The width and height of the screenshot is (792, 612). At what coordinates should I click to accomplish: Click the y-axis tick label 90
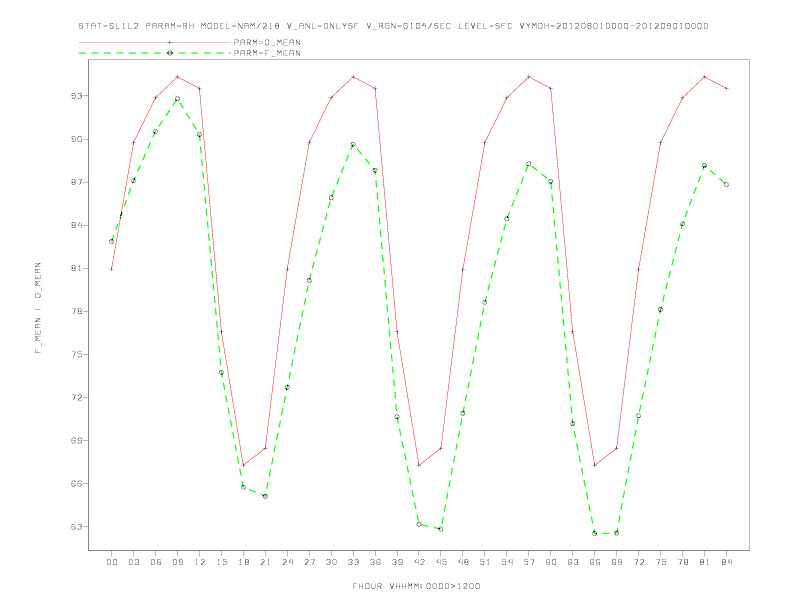pos(77,139)
